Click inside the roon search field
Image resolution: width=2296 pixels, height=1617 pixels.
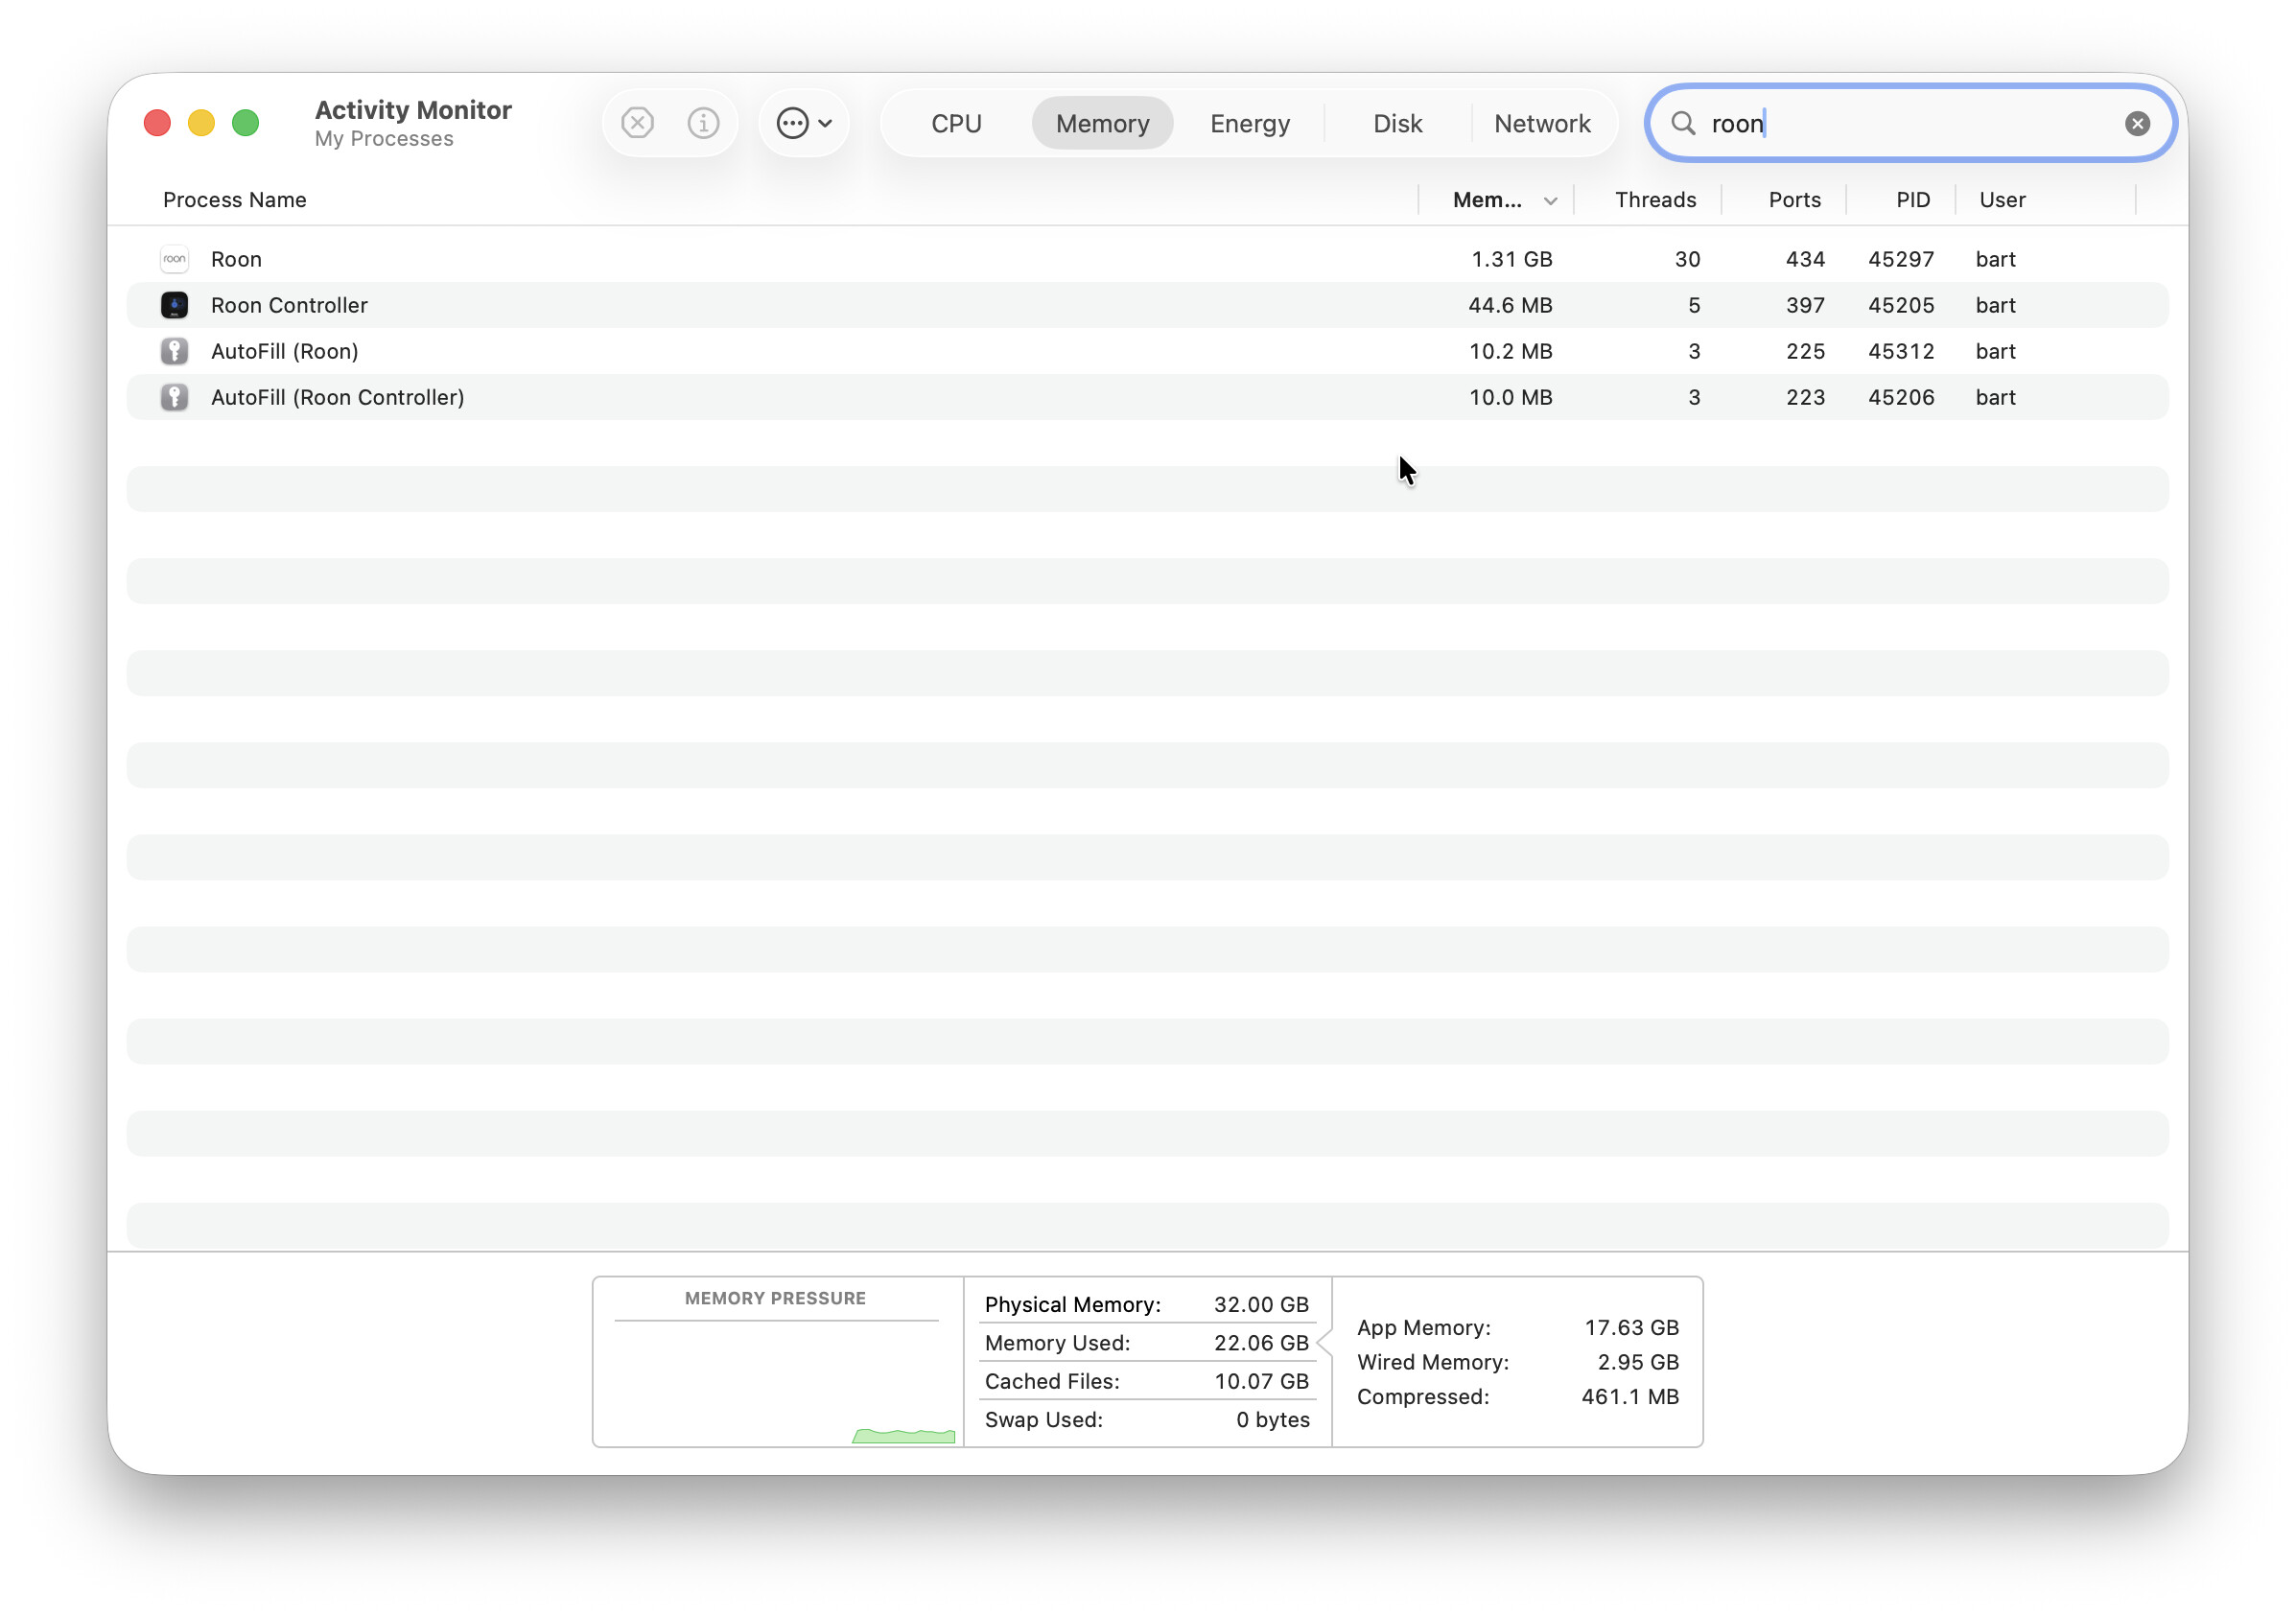click(x=1920, y=123)
